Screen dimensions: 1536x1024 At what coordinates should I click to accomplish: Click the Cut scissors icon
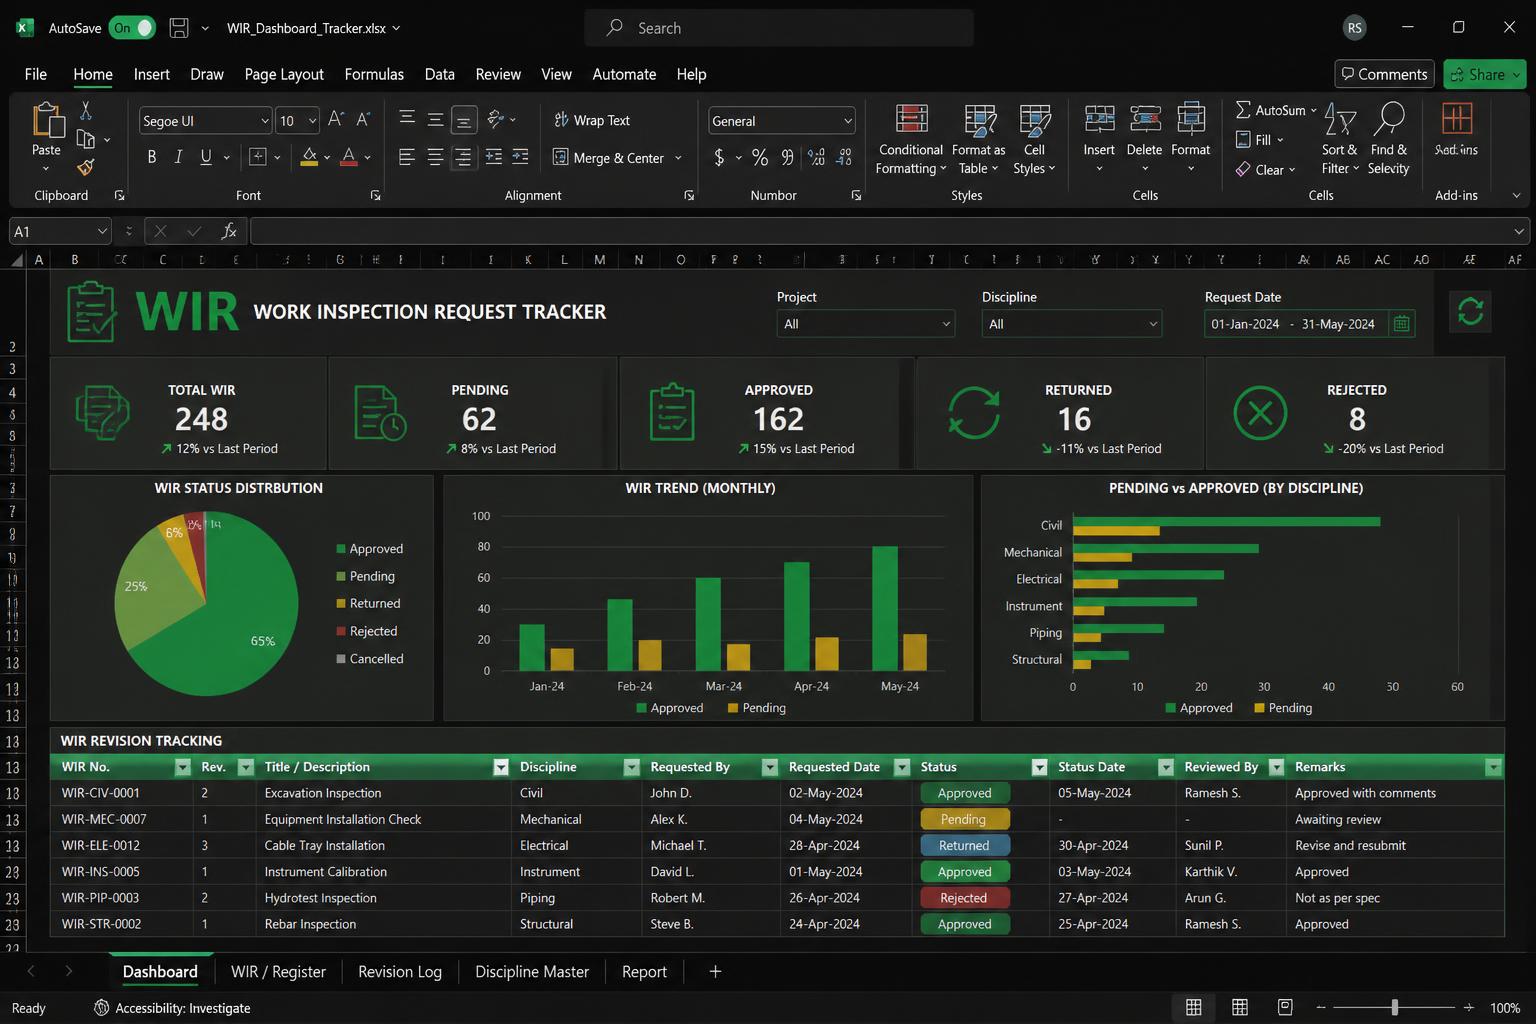point(86,111)
